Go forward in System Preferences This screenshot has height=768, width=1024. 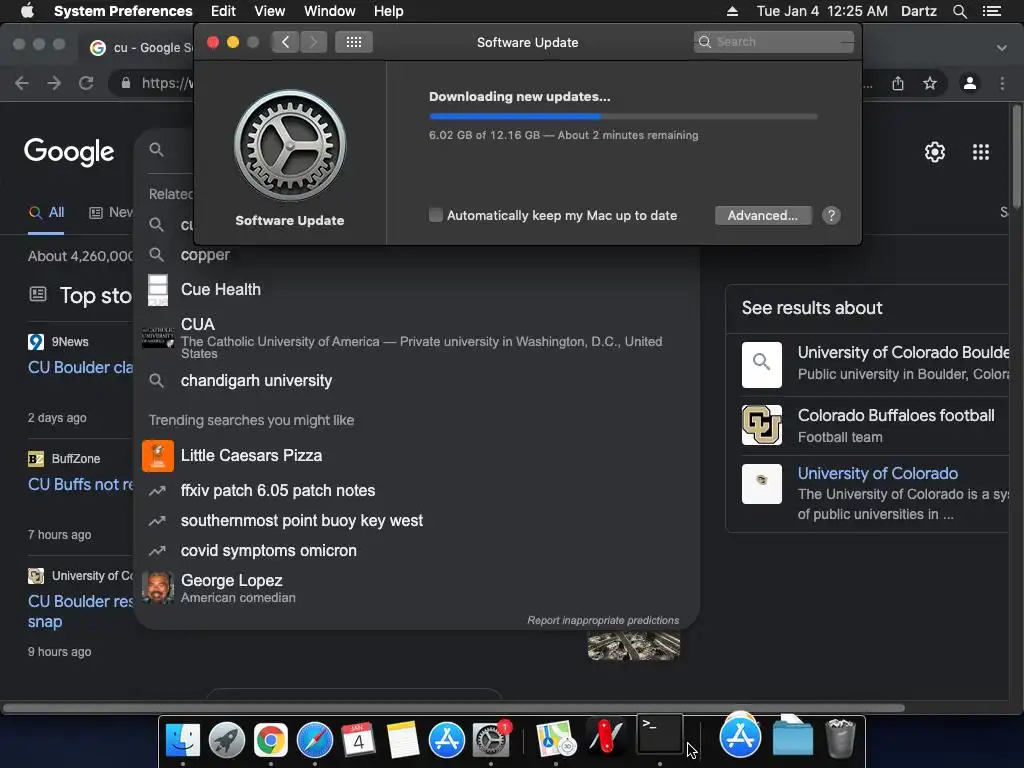point(313,42)
